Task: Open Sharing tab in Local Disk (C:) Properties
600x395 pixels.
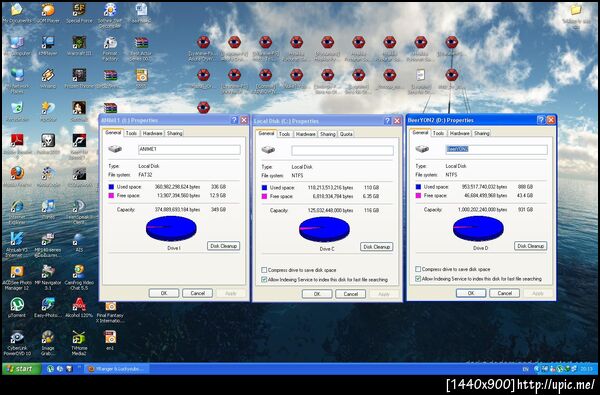Action: pyautogui.click(x=328, y=134)
